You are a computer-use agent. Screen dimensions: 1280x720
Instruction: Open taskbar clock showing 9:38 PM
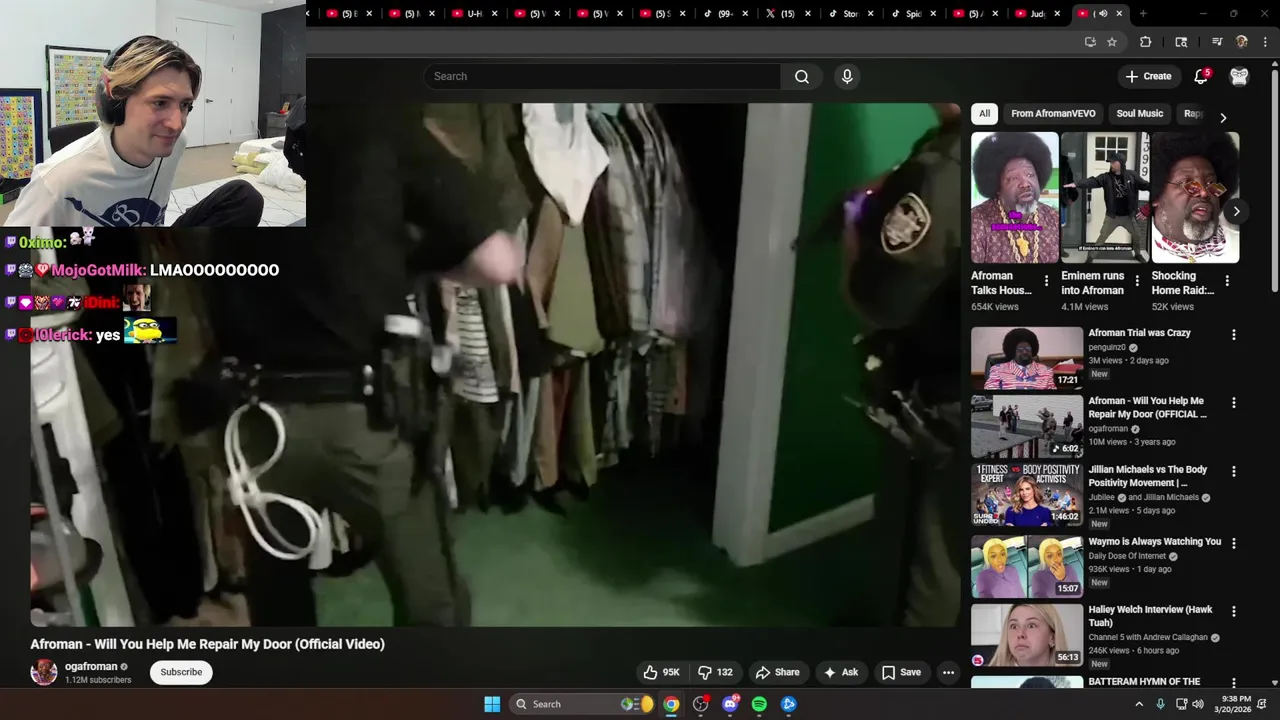tap(1235, 704)
